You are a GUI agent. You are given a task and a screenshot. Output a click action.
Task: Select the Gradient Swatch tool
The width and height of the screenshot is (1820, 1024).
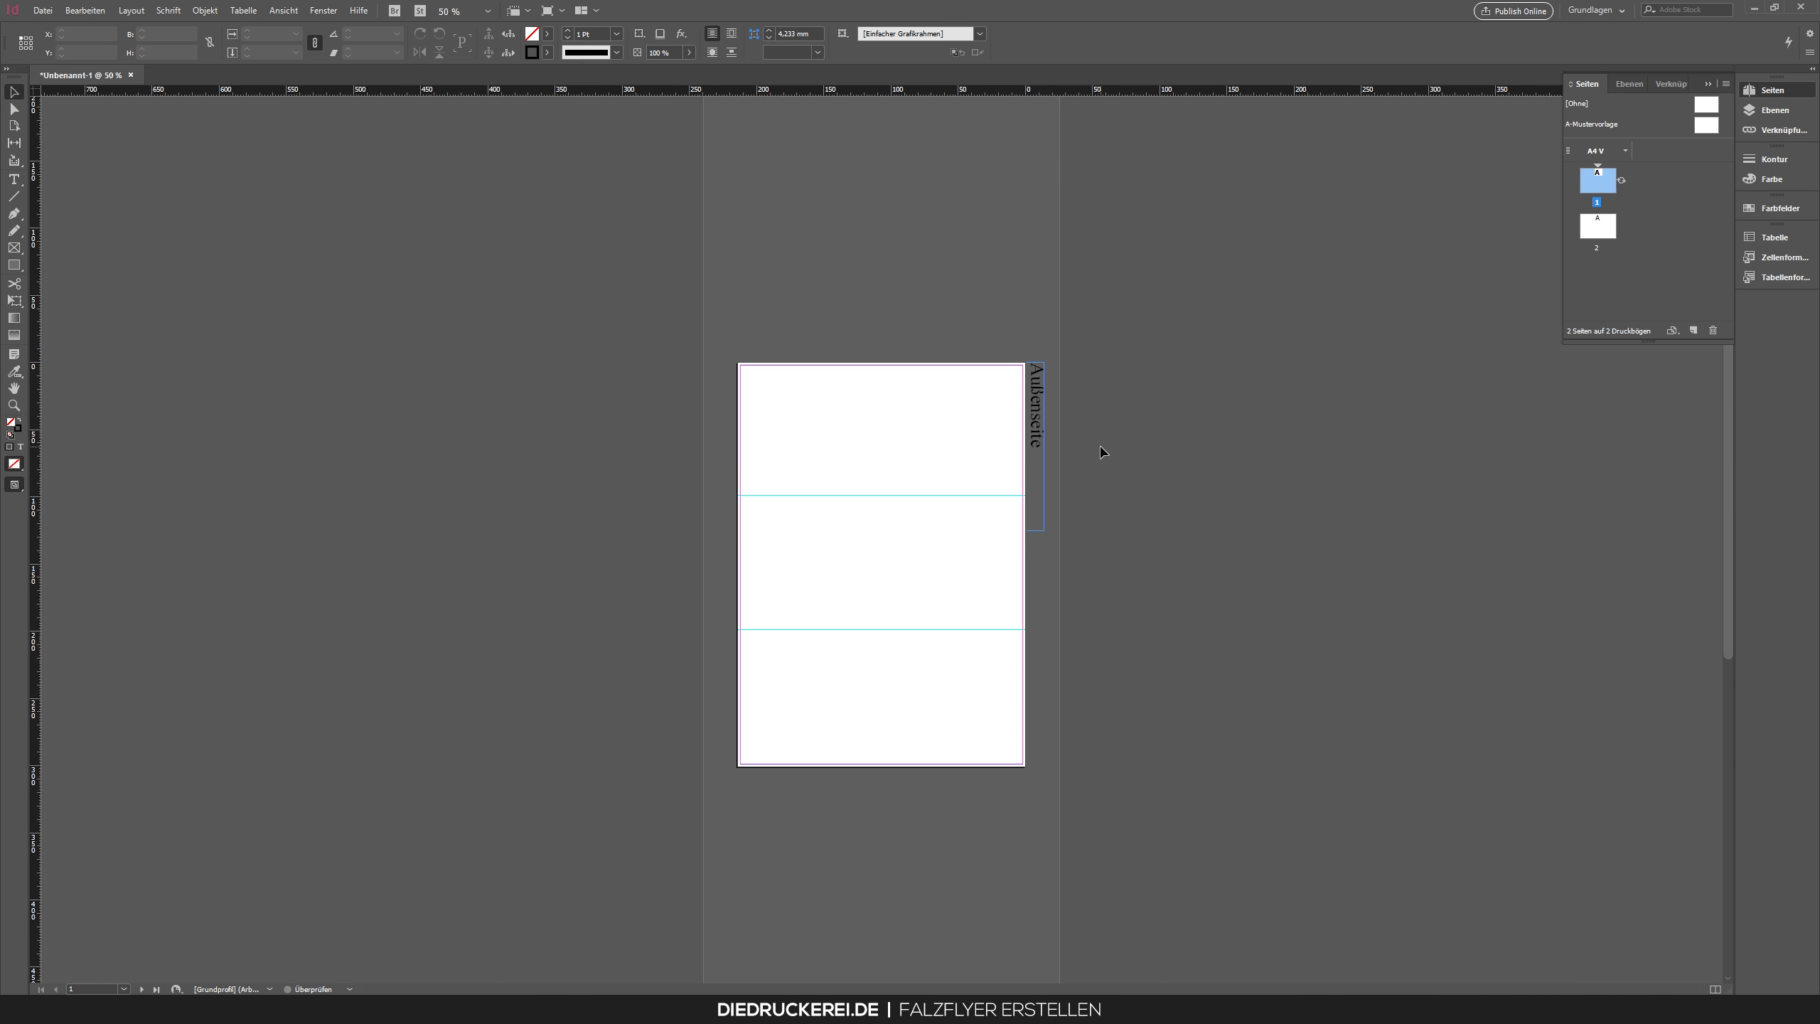click(x=14, y=318)
